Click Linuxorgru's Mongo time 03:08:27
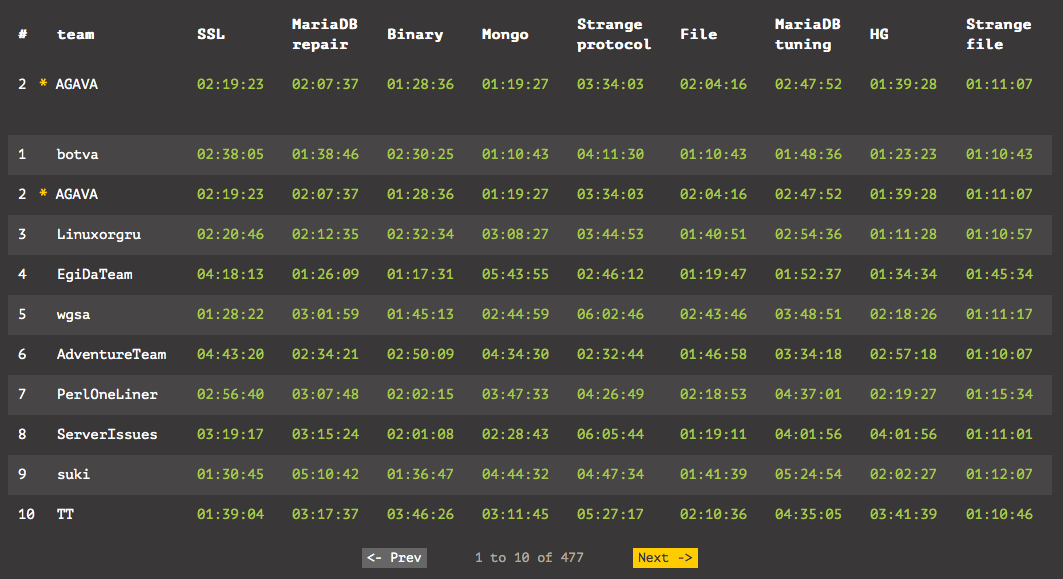This screenshot has height=579, width=1063. (x=515, y=234)
